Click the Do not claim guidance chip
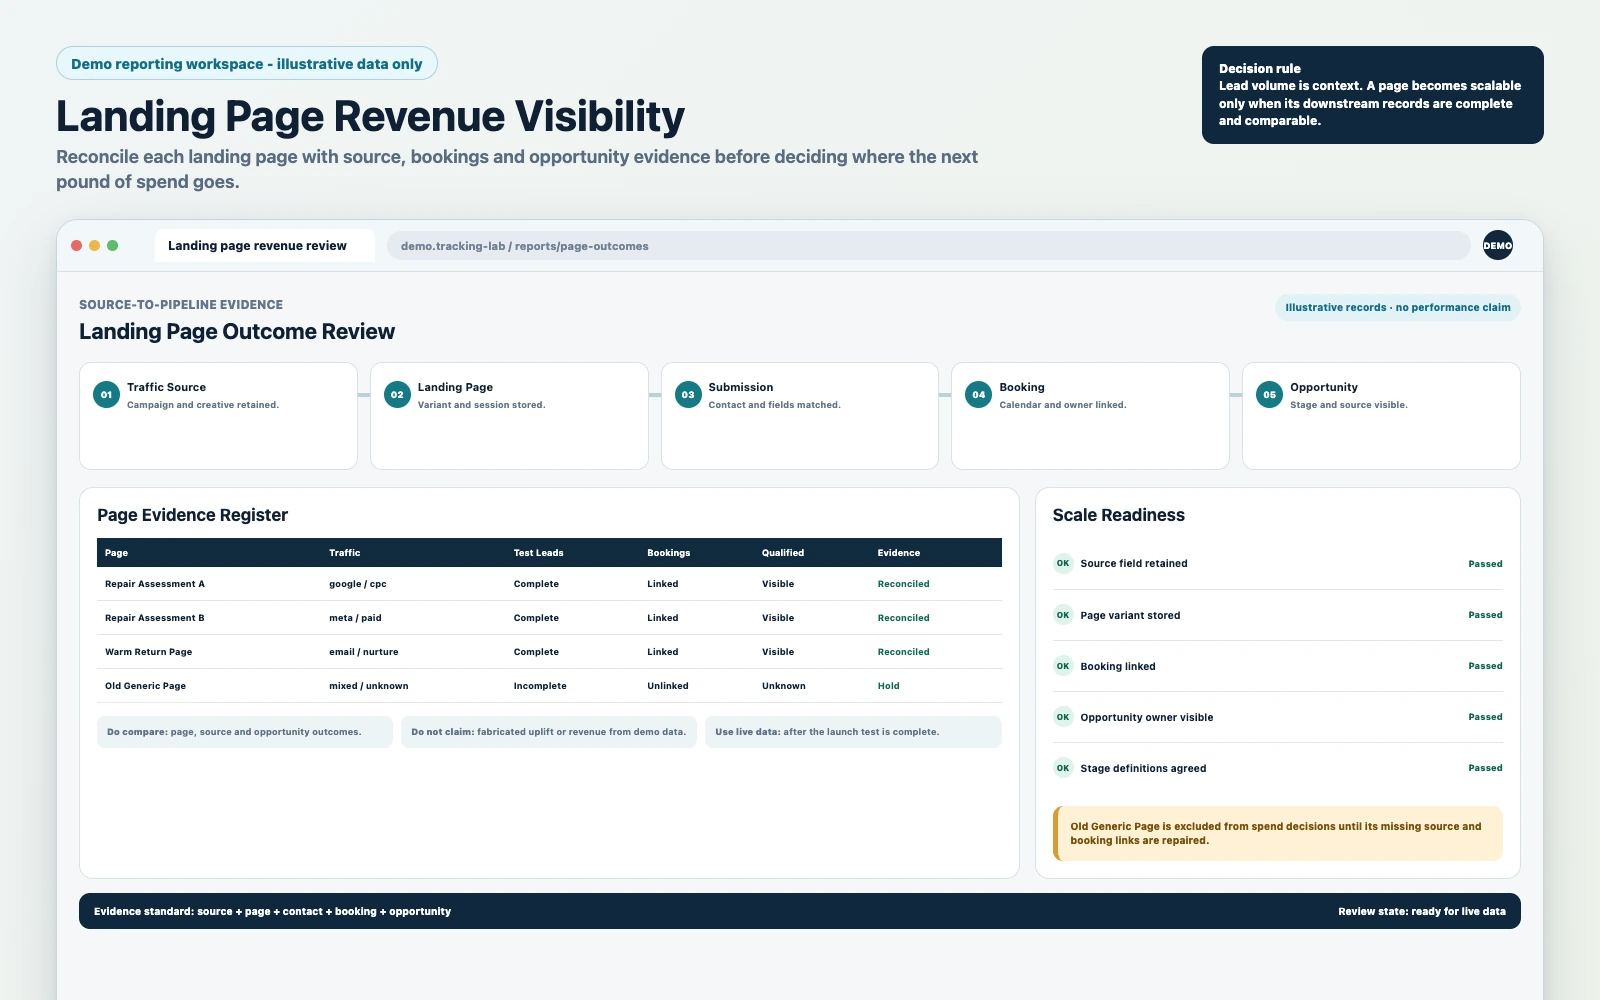Viewport: 1600px width, 1000px height. 549,732
